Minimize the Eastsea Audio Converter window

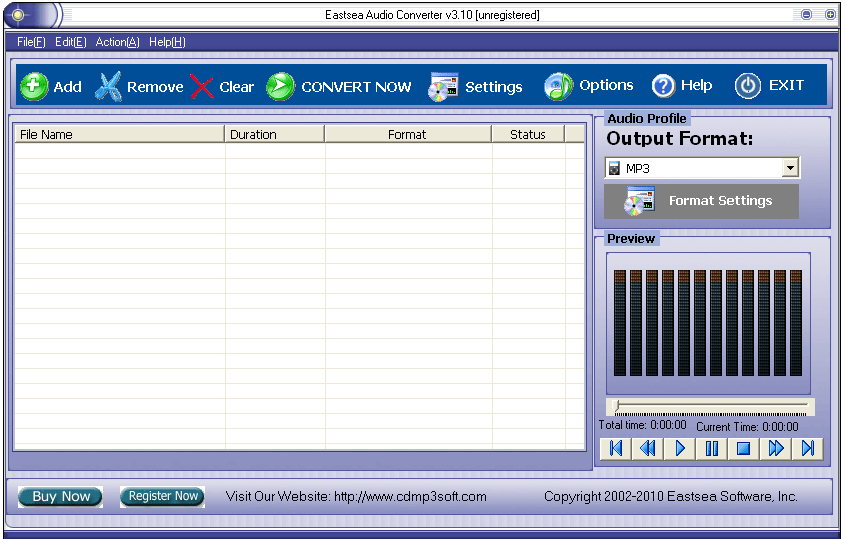[806, 15]
